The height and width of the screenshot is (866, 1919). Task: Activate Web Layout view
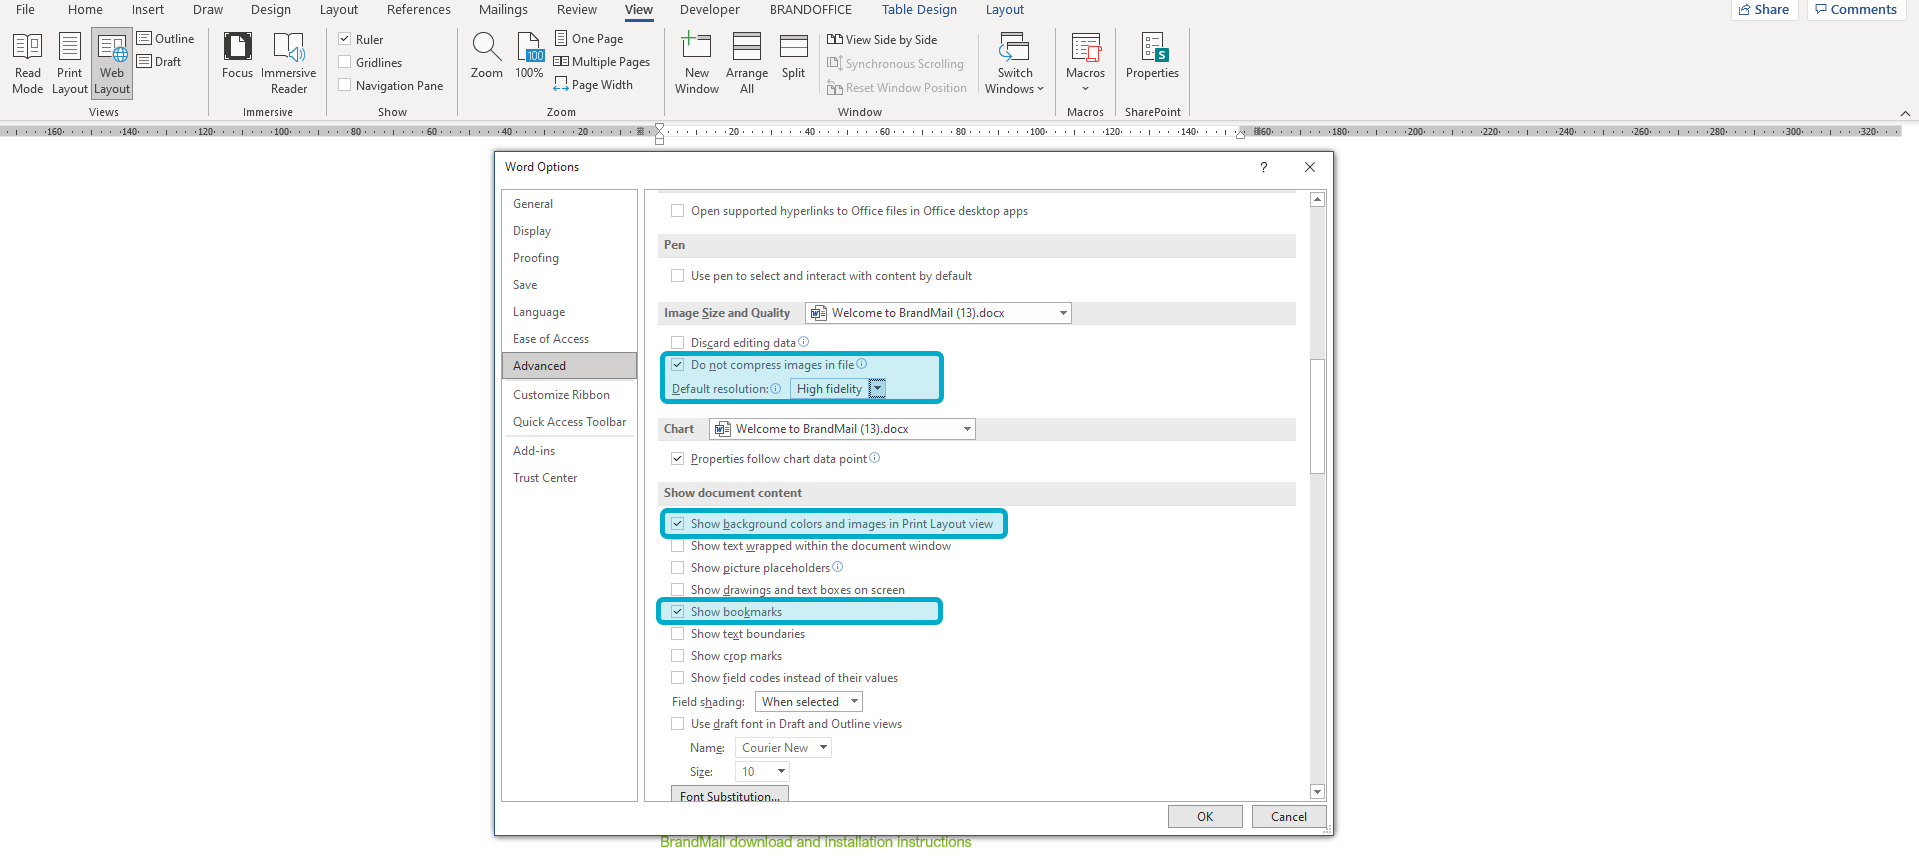[112, 63]
